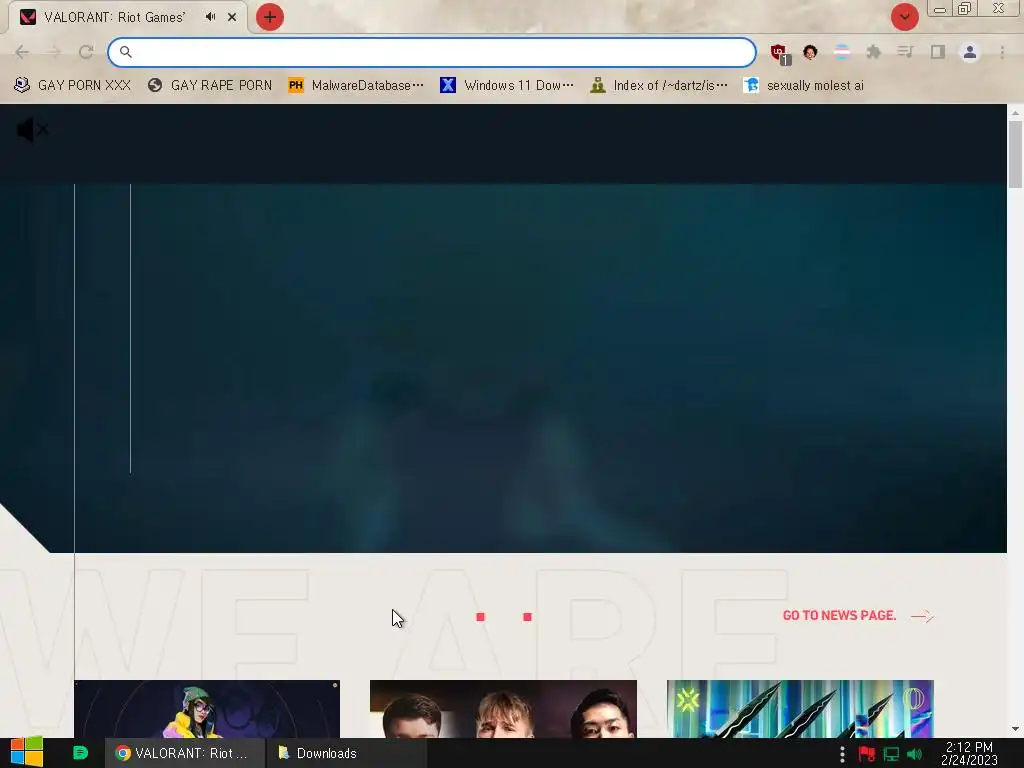Minimize the Chrome window
The width and height of the screenshot is (1024, 768).
point(940,9)
